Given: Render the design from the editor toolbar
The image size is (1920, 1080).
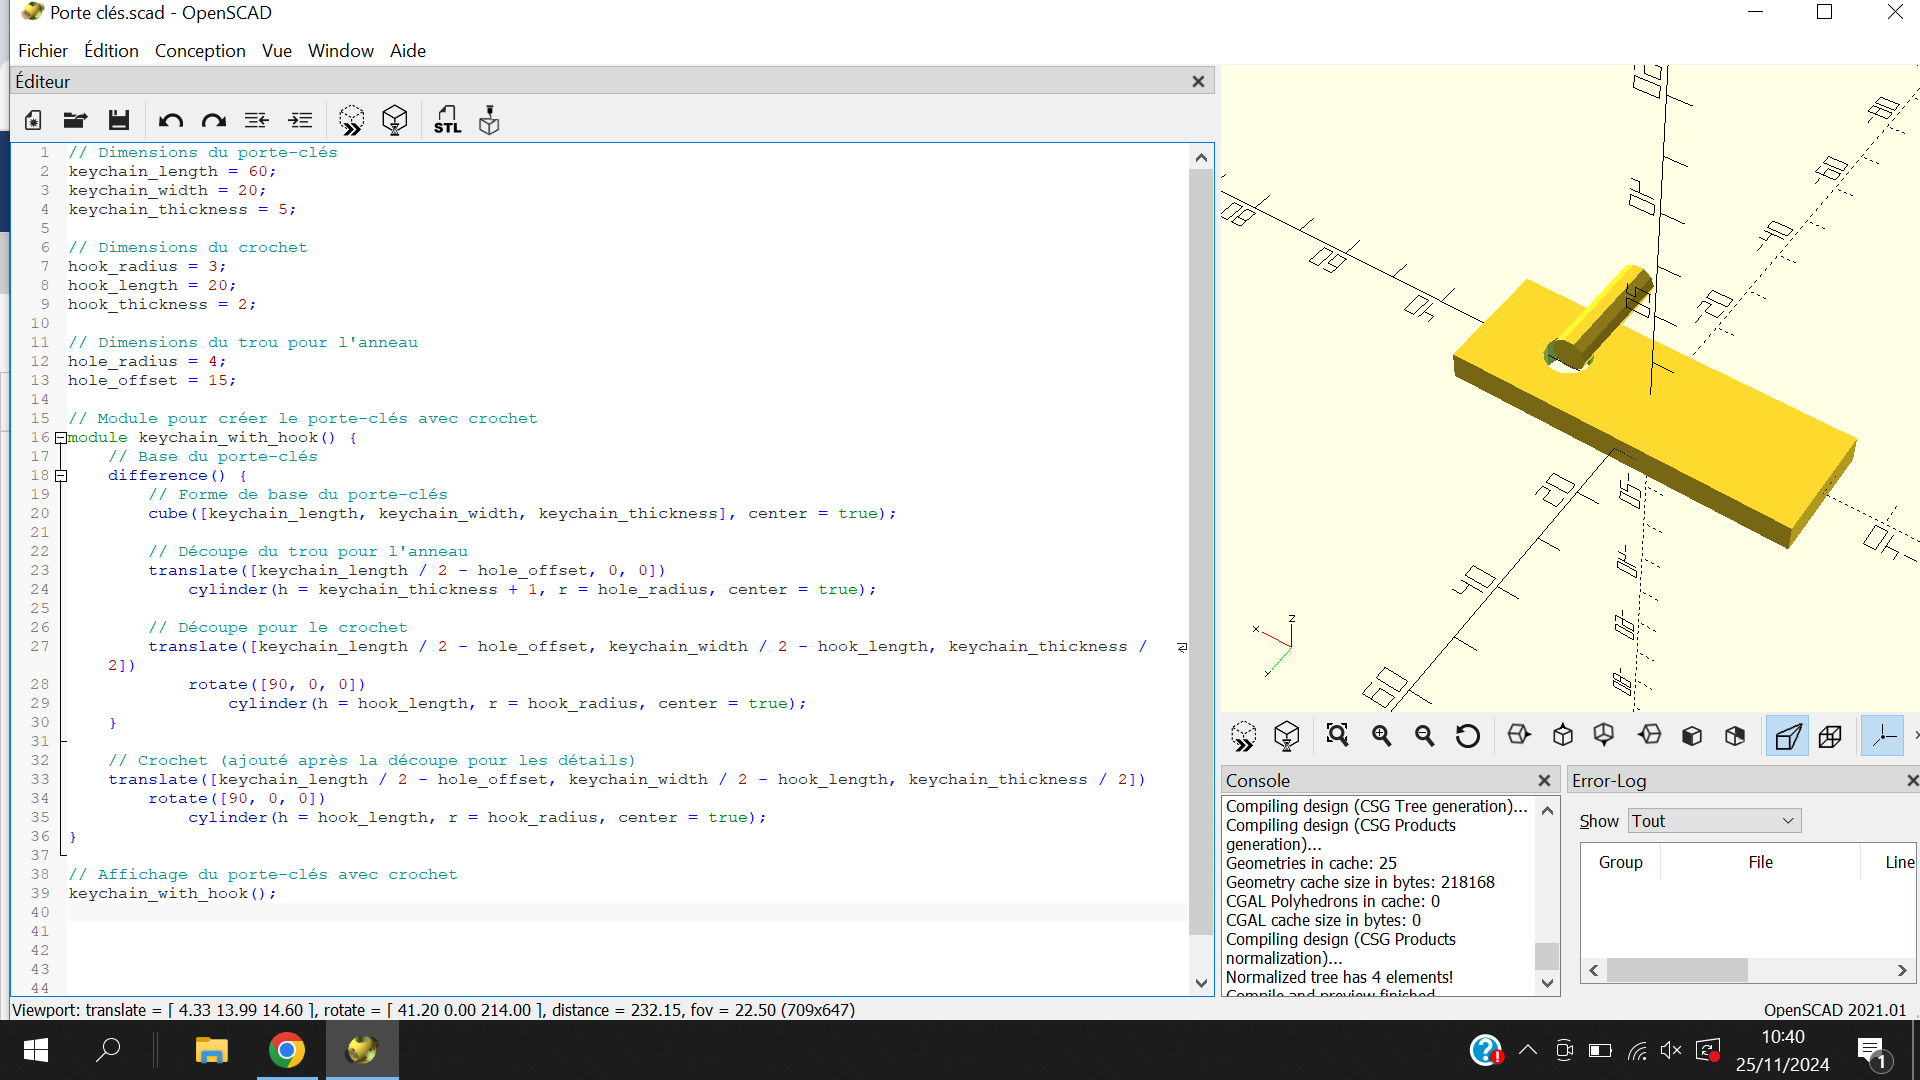Looking at the screenshot, I should tap(395, 120).
